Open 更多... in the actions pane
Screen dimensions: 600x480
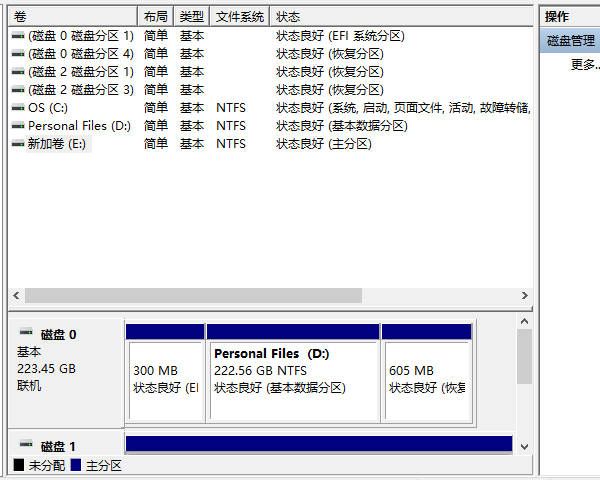pos(583,64)
